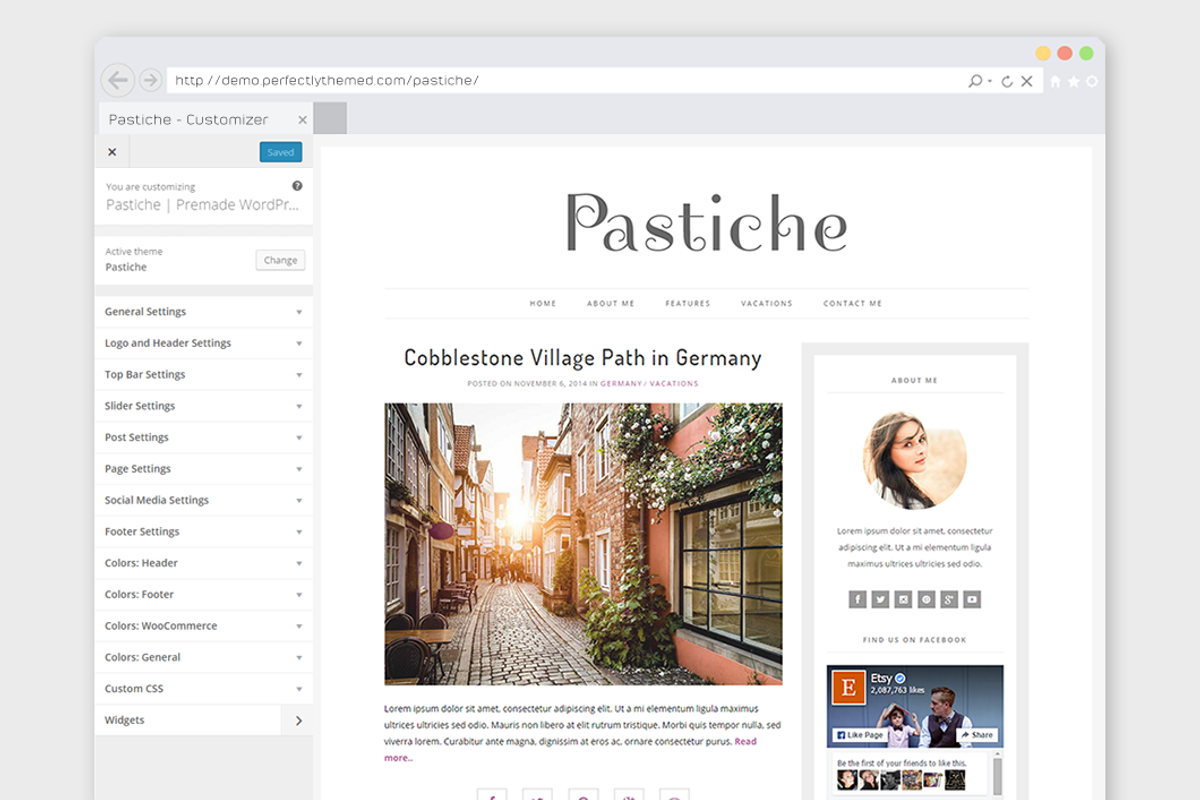
Task: Expand Colors: Footer section
Action: pyautogui.click(x=204, y=594)
